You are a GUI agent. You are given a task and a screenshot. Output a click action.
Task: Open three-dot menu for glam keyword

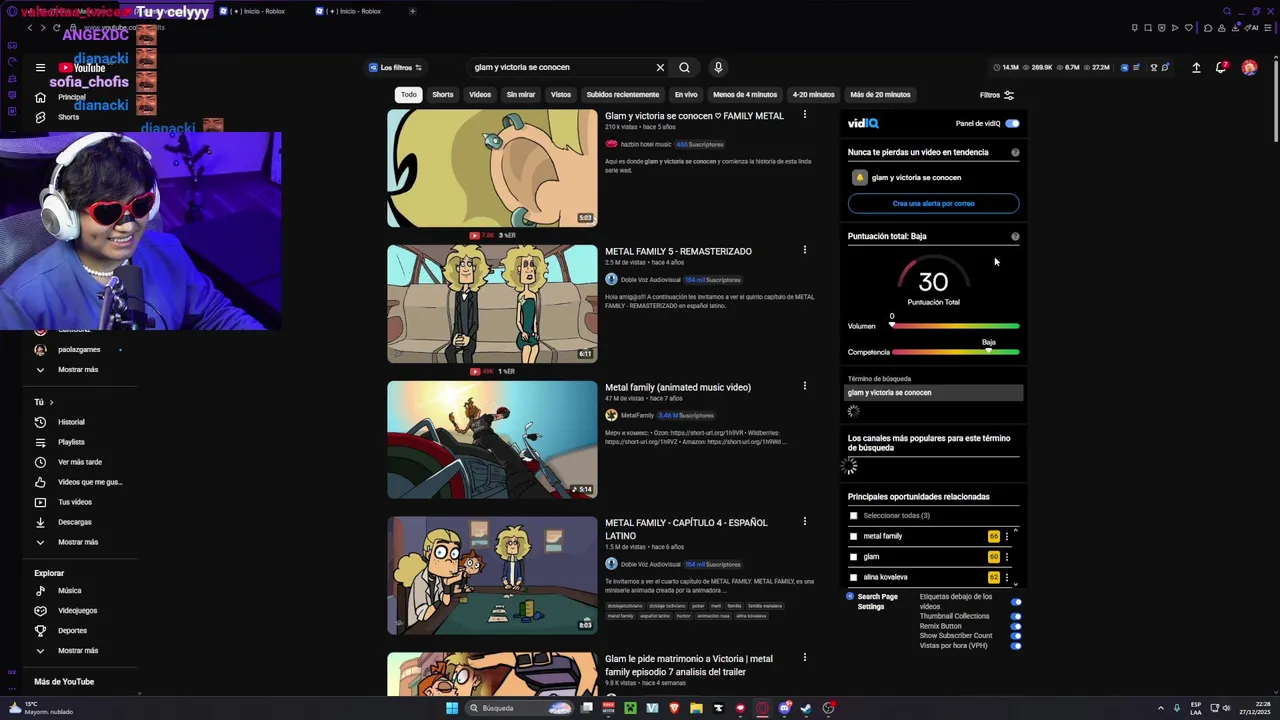(1007, 557)
